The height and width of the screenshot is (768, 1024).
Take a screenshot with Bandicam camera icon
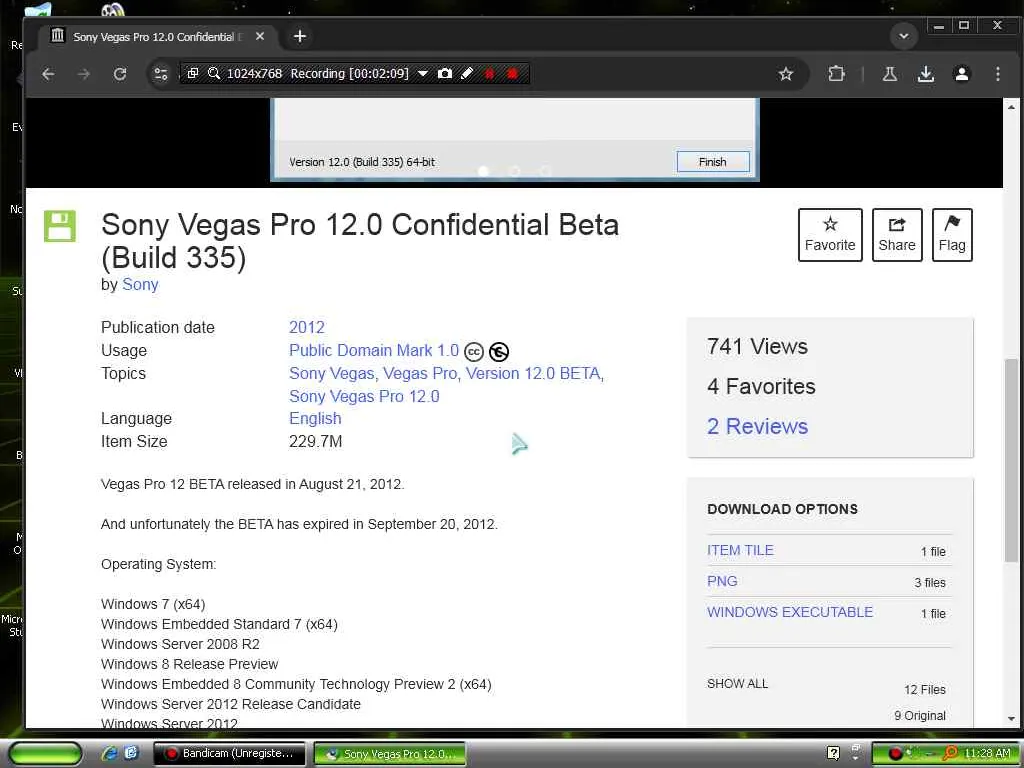click(445, 73)
